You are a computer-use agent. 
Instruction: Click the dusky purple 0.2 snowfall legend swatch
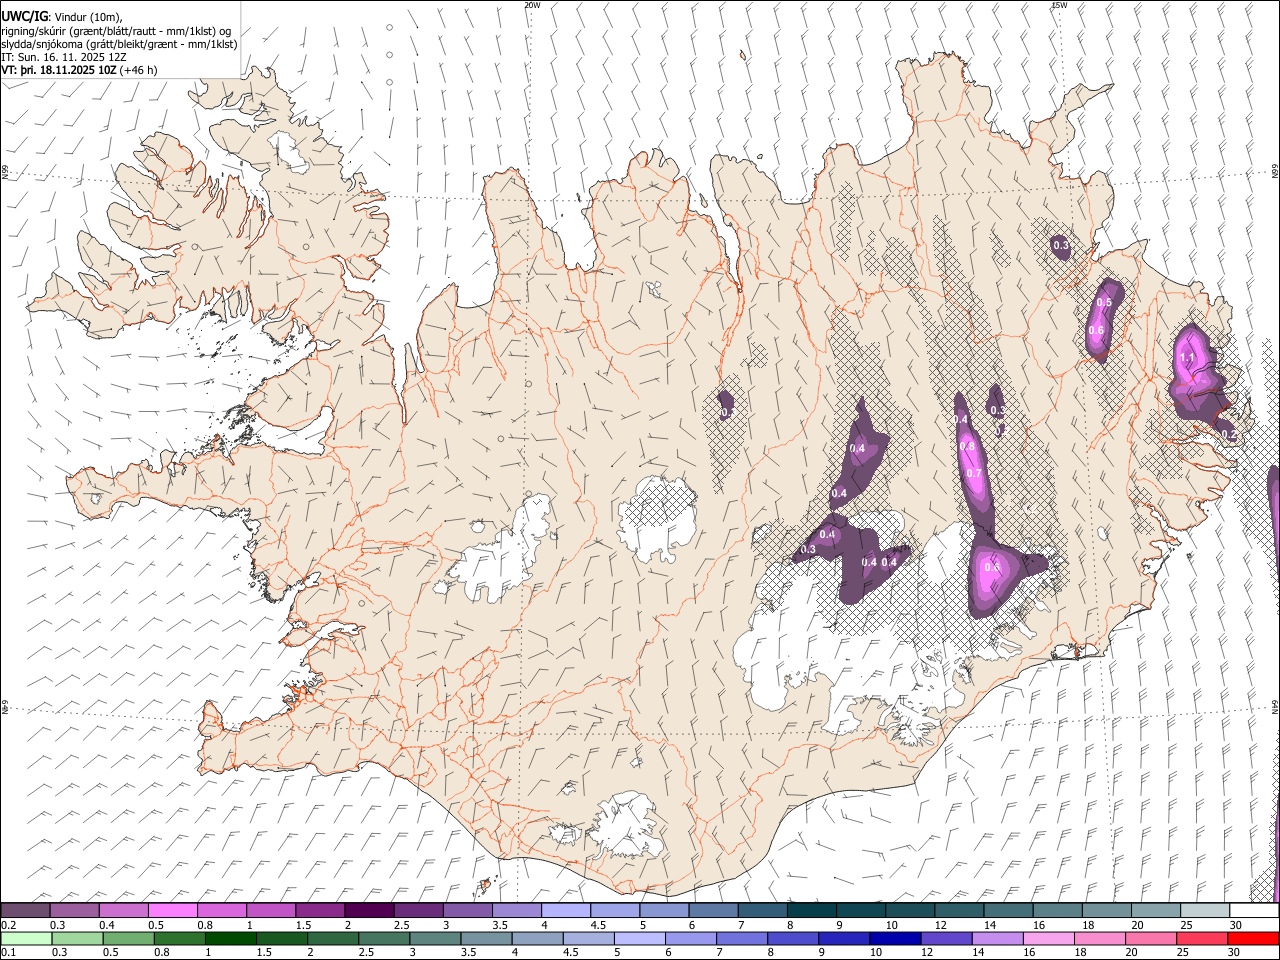click(25, 911)
